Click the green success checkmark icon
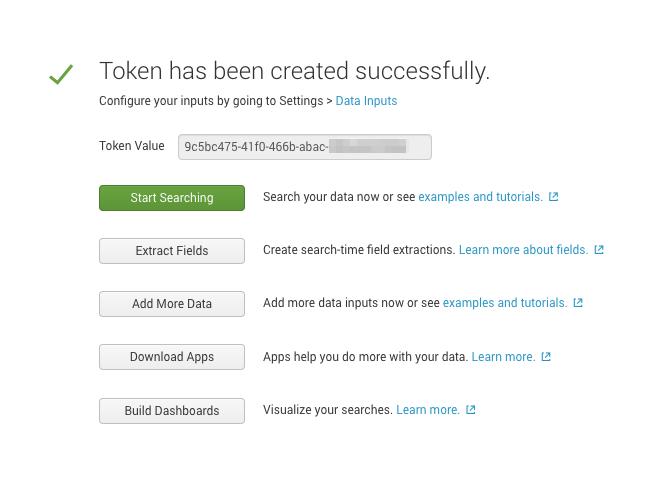Screen dimensions: 659x484 pyautogui.click(x=61, y=75)
